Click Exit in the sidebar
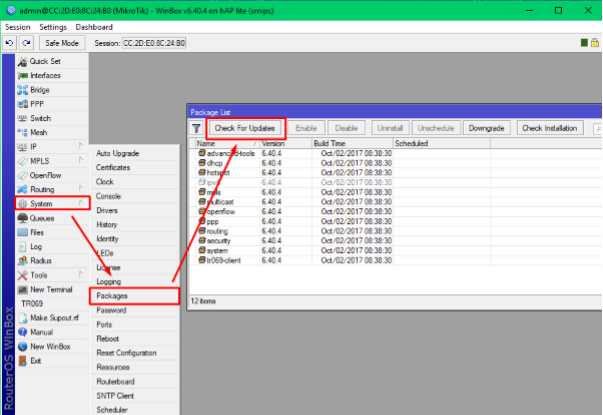The height and width of the screenshot is (415, 603). click(x=52, y=360)
